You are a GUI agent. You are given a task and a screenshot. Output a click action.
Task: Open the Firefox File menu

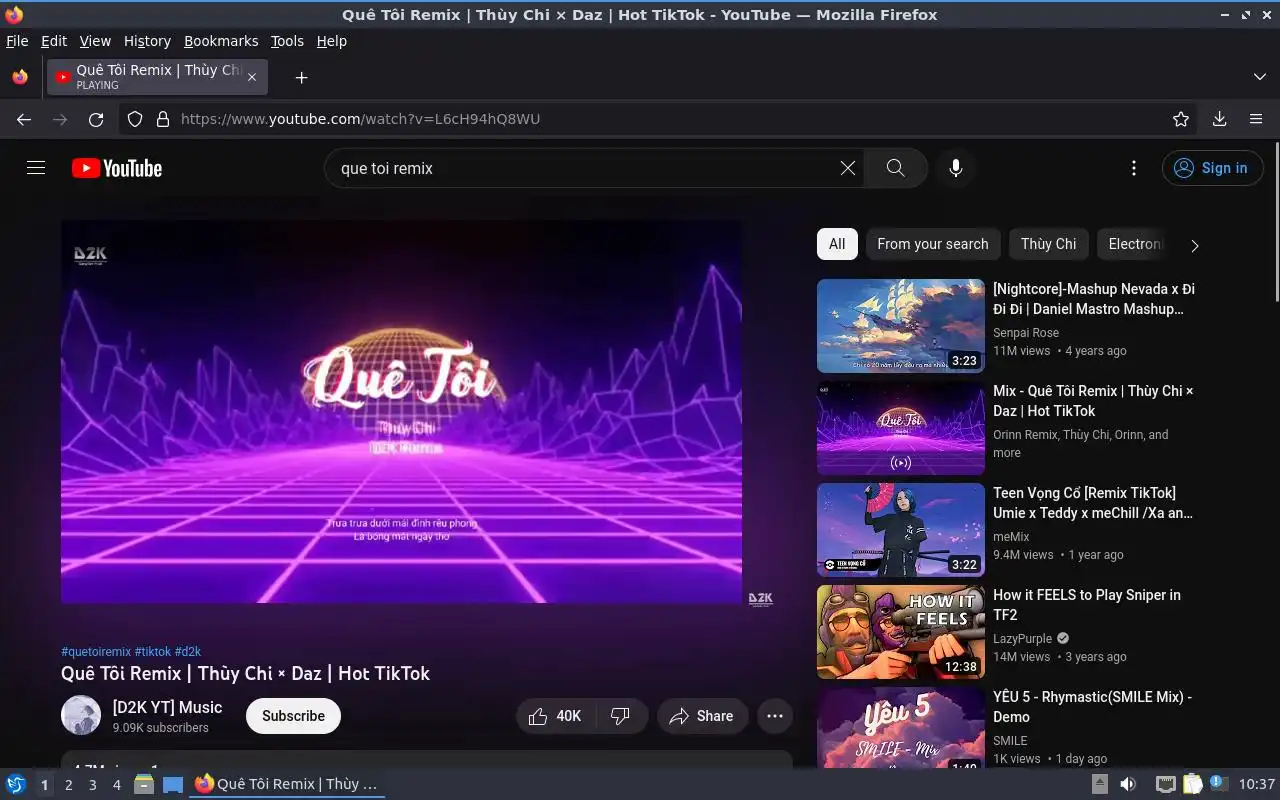pos(17,41)
